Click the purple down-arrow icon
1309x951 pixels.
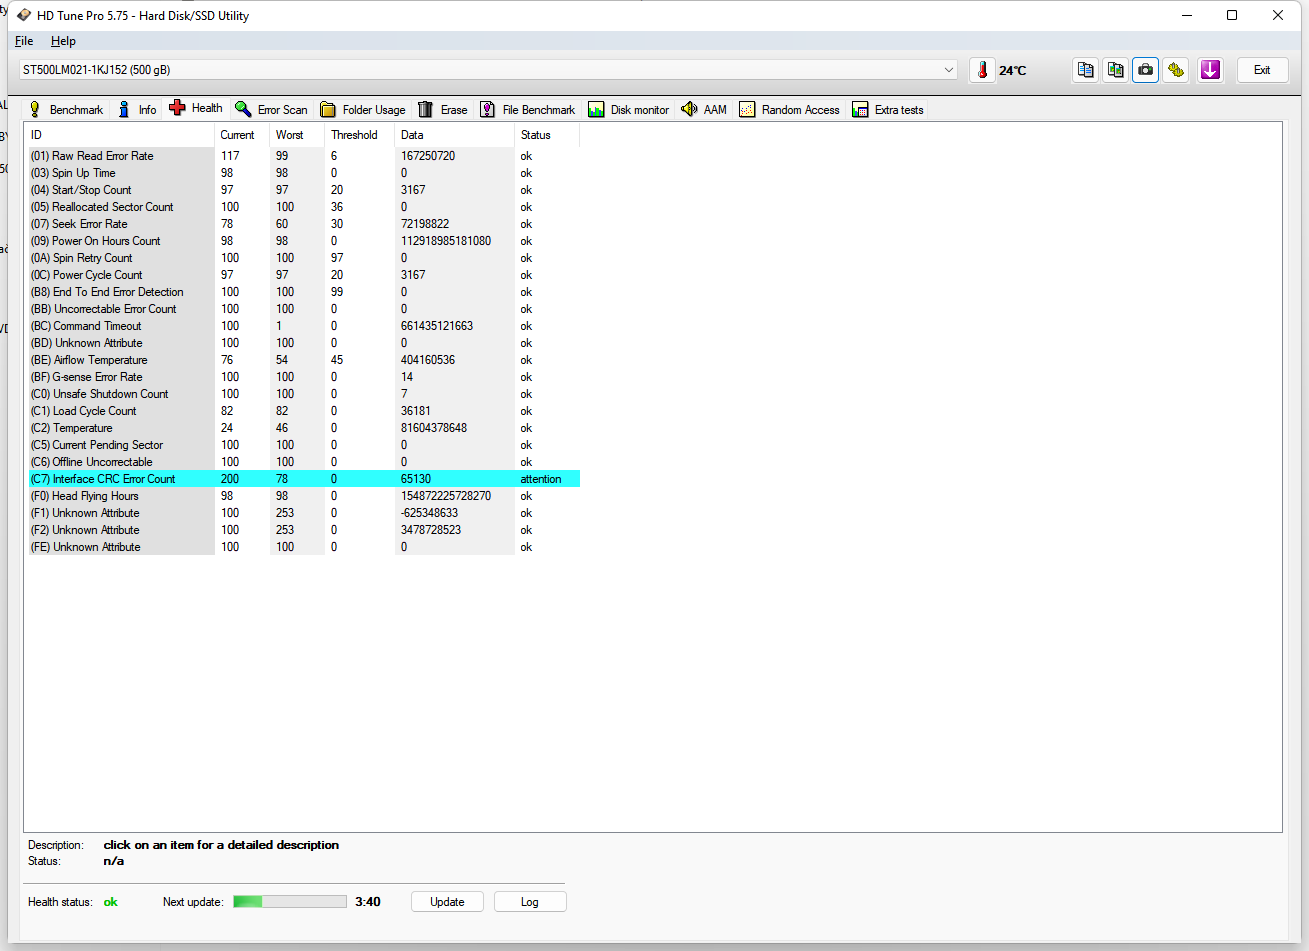(x=1210, y=70)
